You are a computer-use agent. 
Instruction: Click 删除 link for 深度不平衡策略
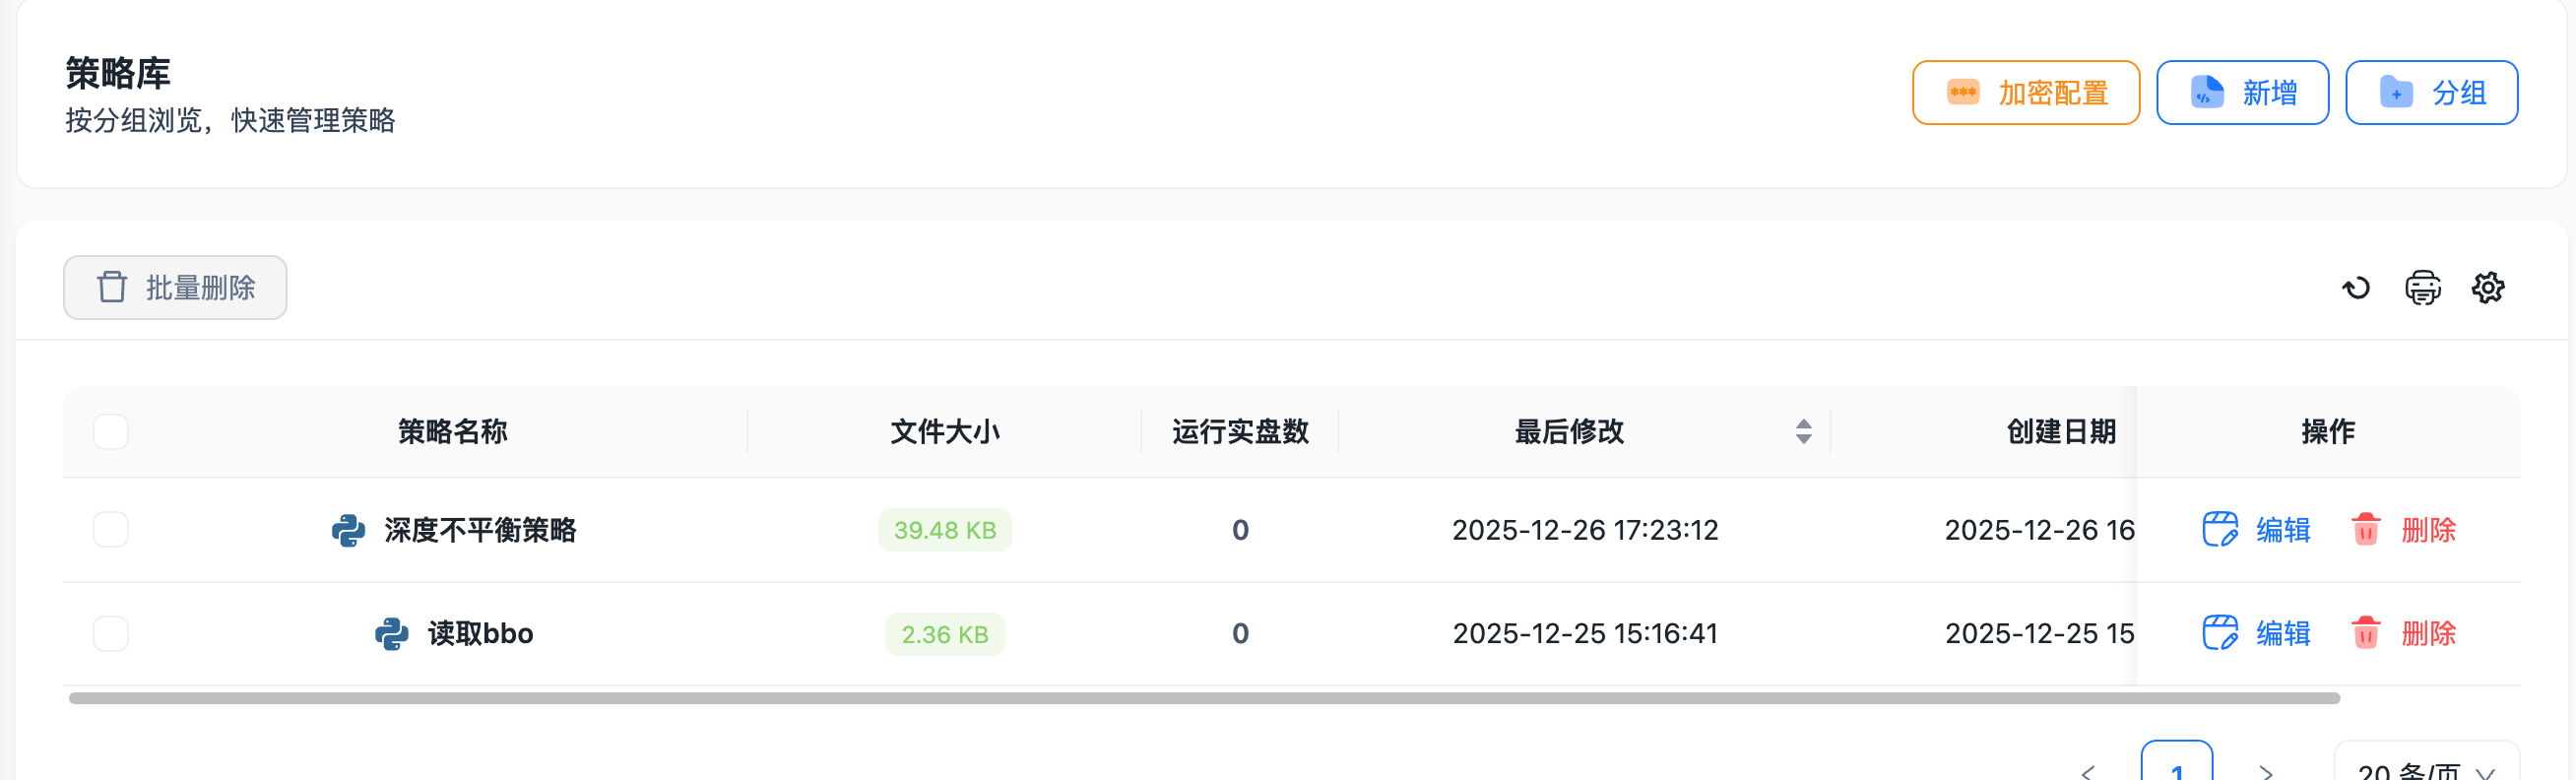tap(2428, 530)
